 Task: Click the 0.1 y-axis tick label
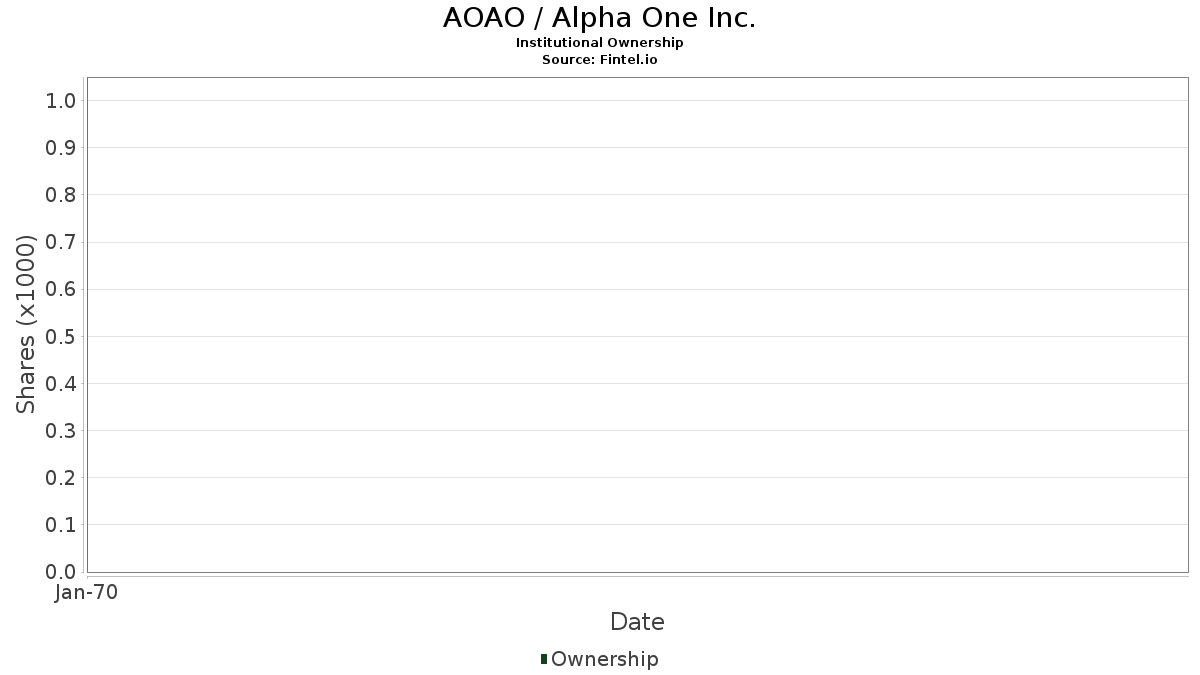coord(61,525)
